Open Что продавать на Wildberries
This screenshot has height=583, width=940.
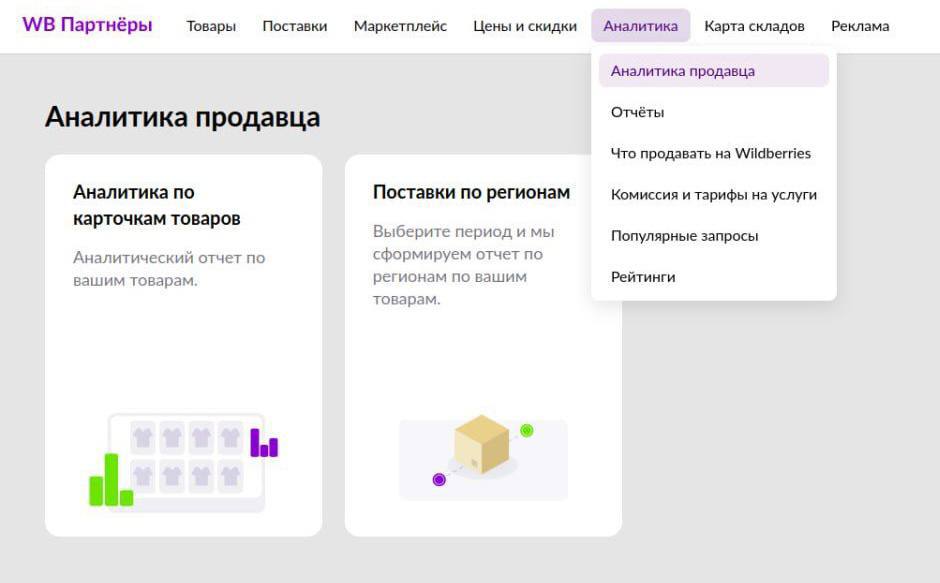click(710, 153)
